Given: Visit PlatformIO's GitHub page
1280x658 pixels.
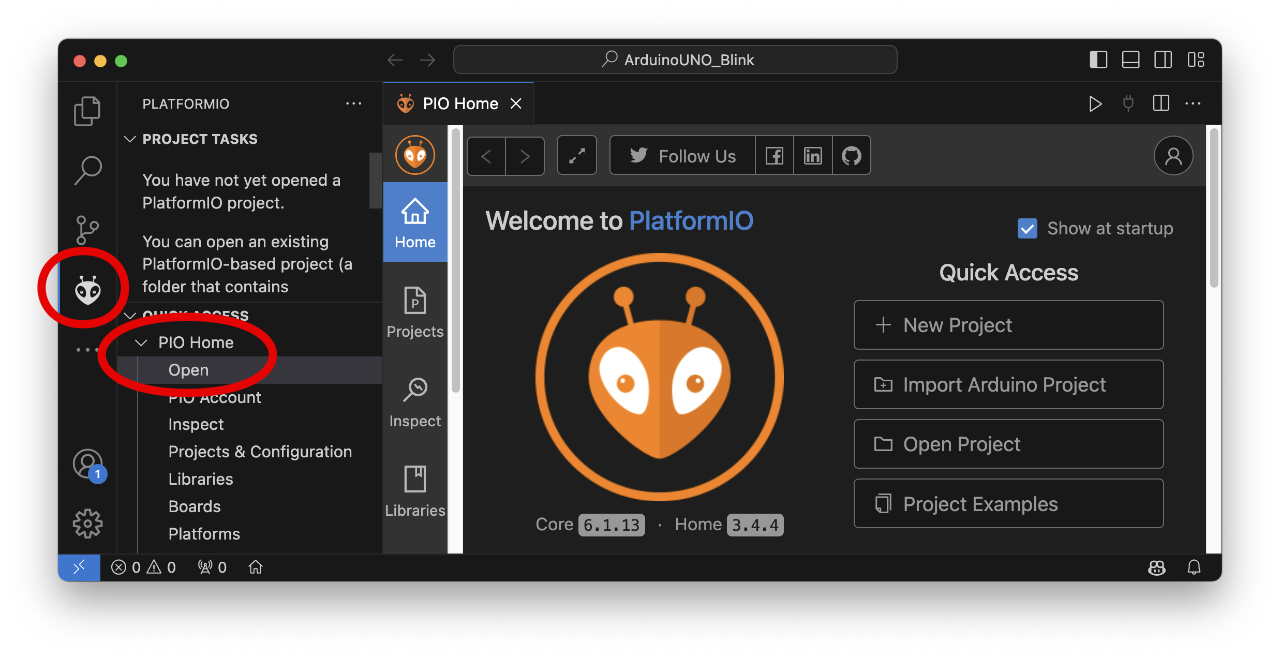Looking at the screenshot, I should pyautogui.click(x=851, y=155).
